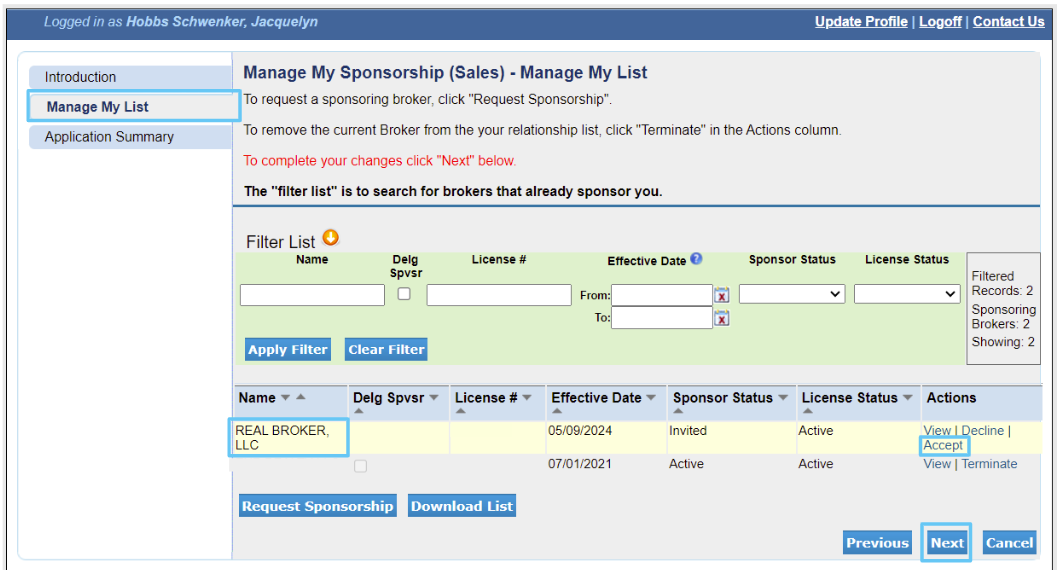Select the 05/09/2024 effective date cell
1057x570 pixels.
pos(580,431)
